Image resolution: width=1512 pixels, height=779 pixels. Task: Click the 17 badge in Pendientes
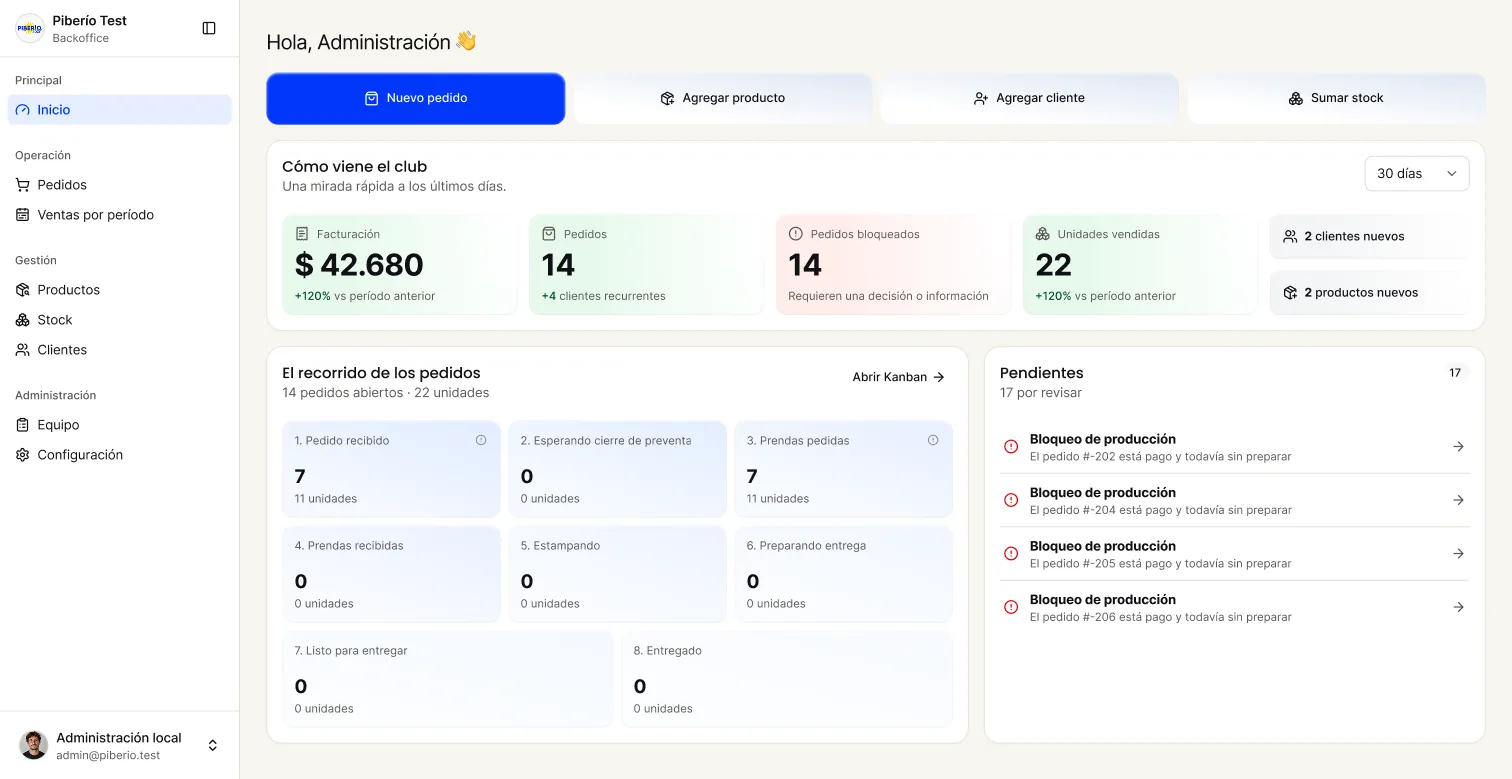click(x=1455, y=373)
